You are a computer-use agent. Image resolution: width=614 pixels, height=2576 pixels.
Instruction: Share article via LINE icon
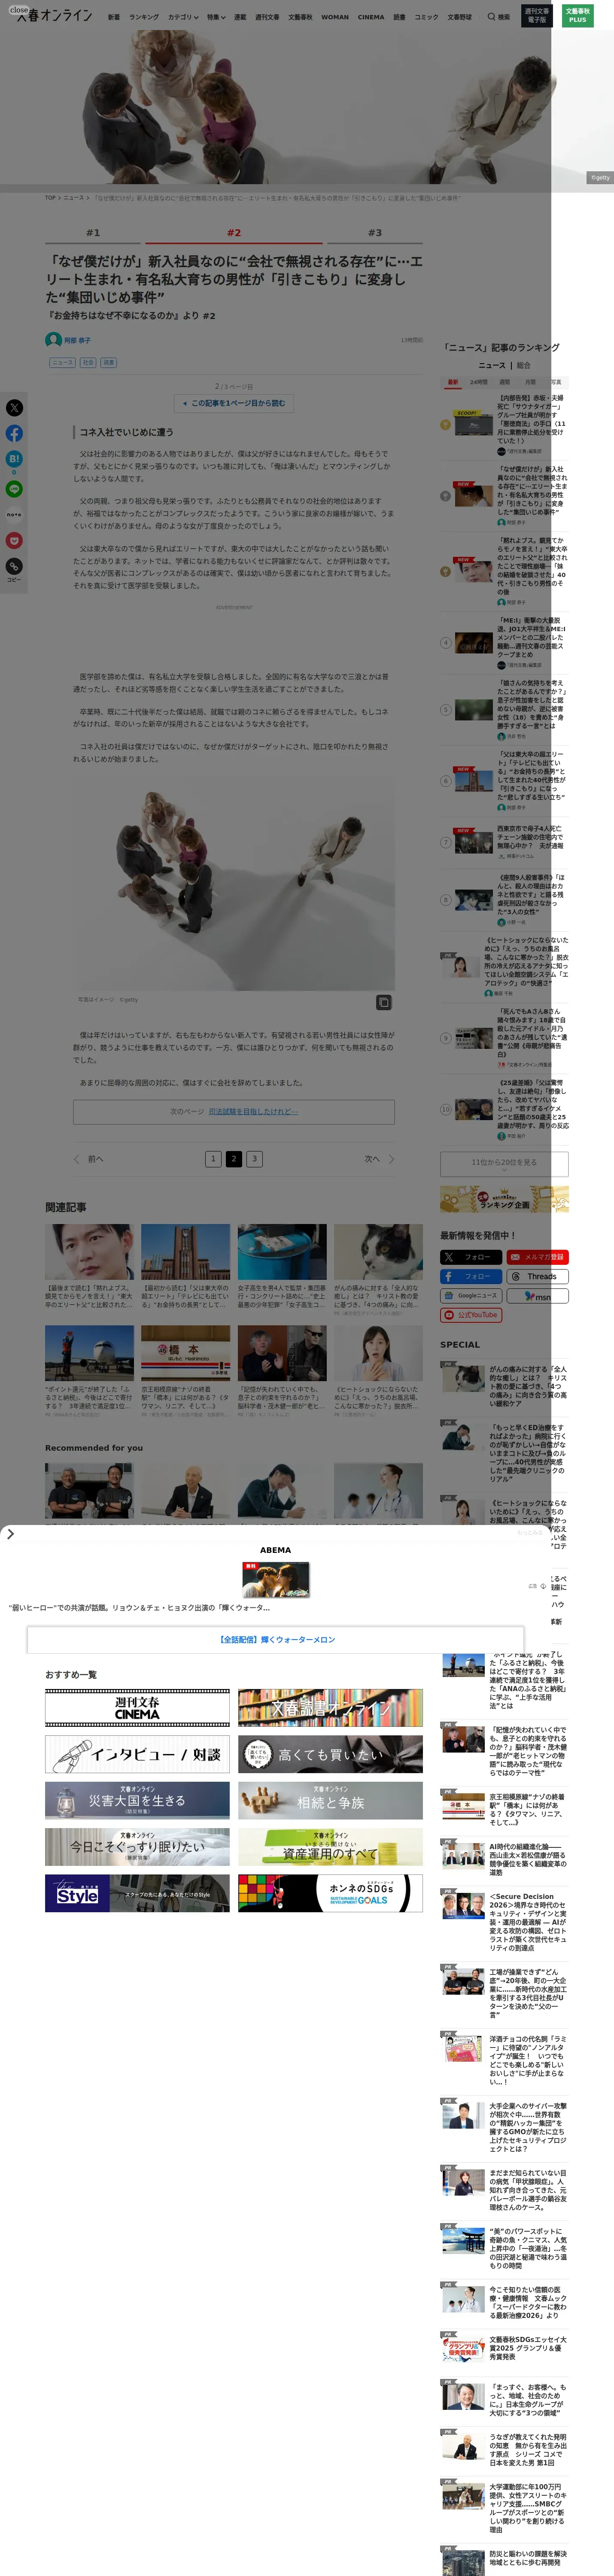click(x=14, y=489)
